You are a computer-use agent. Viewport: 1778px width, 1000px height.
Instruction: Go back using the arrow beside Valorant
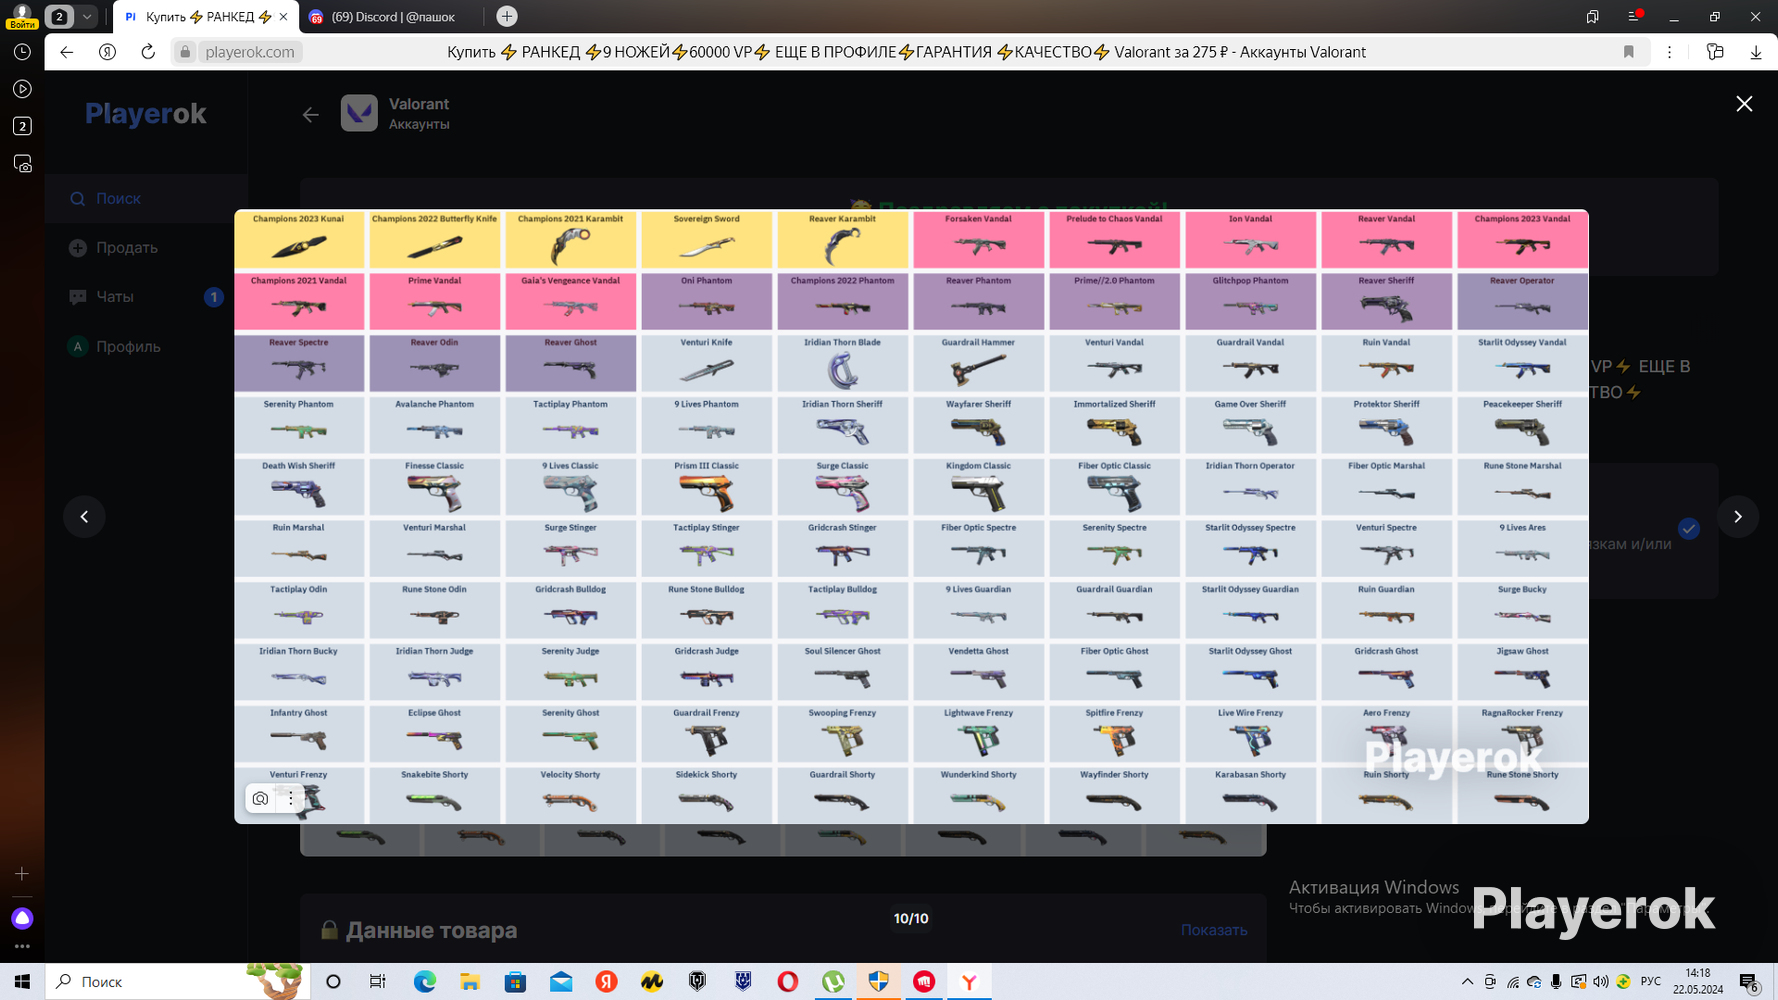pyautogui.click(x=311, y=115)
